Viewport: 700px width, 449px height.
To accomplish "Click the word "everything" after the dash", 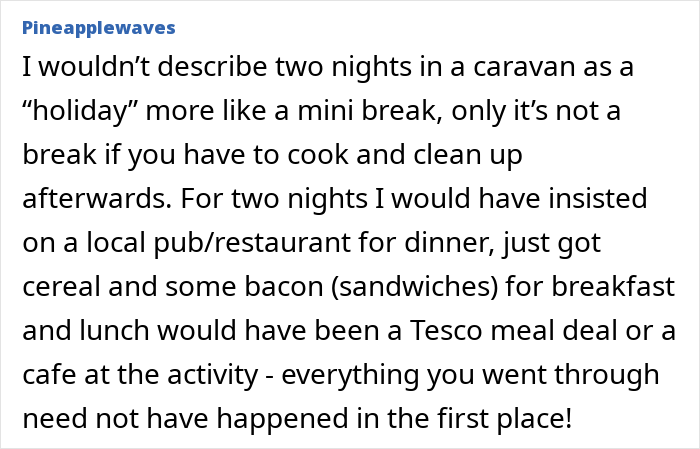I will (350, 375).
